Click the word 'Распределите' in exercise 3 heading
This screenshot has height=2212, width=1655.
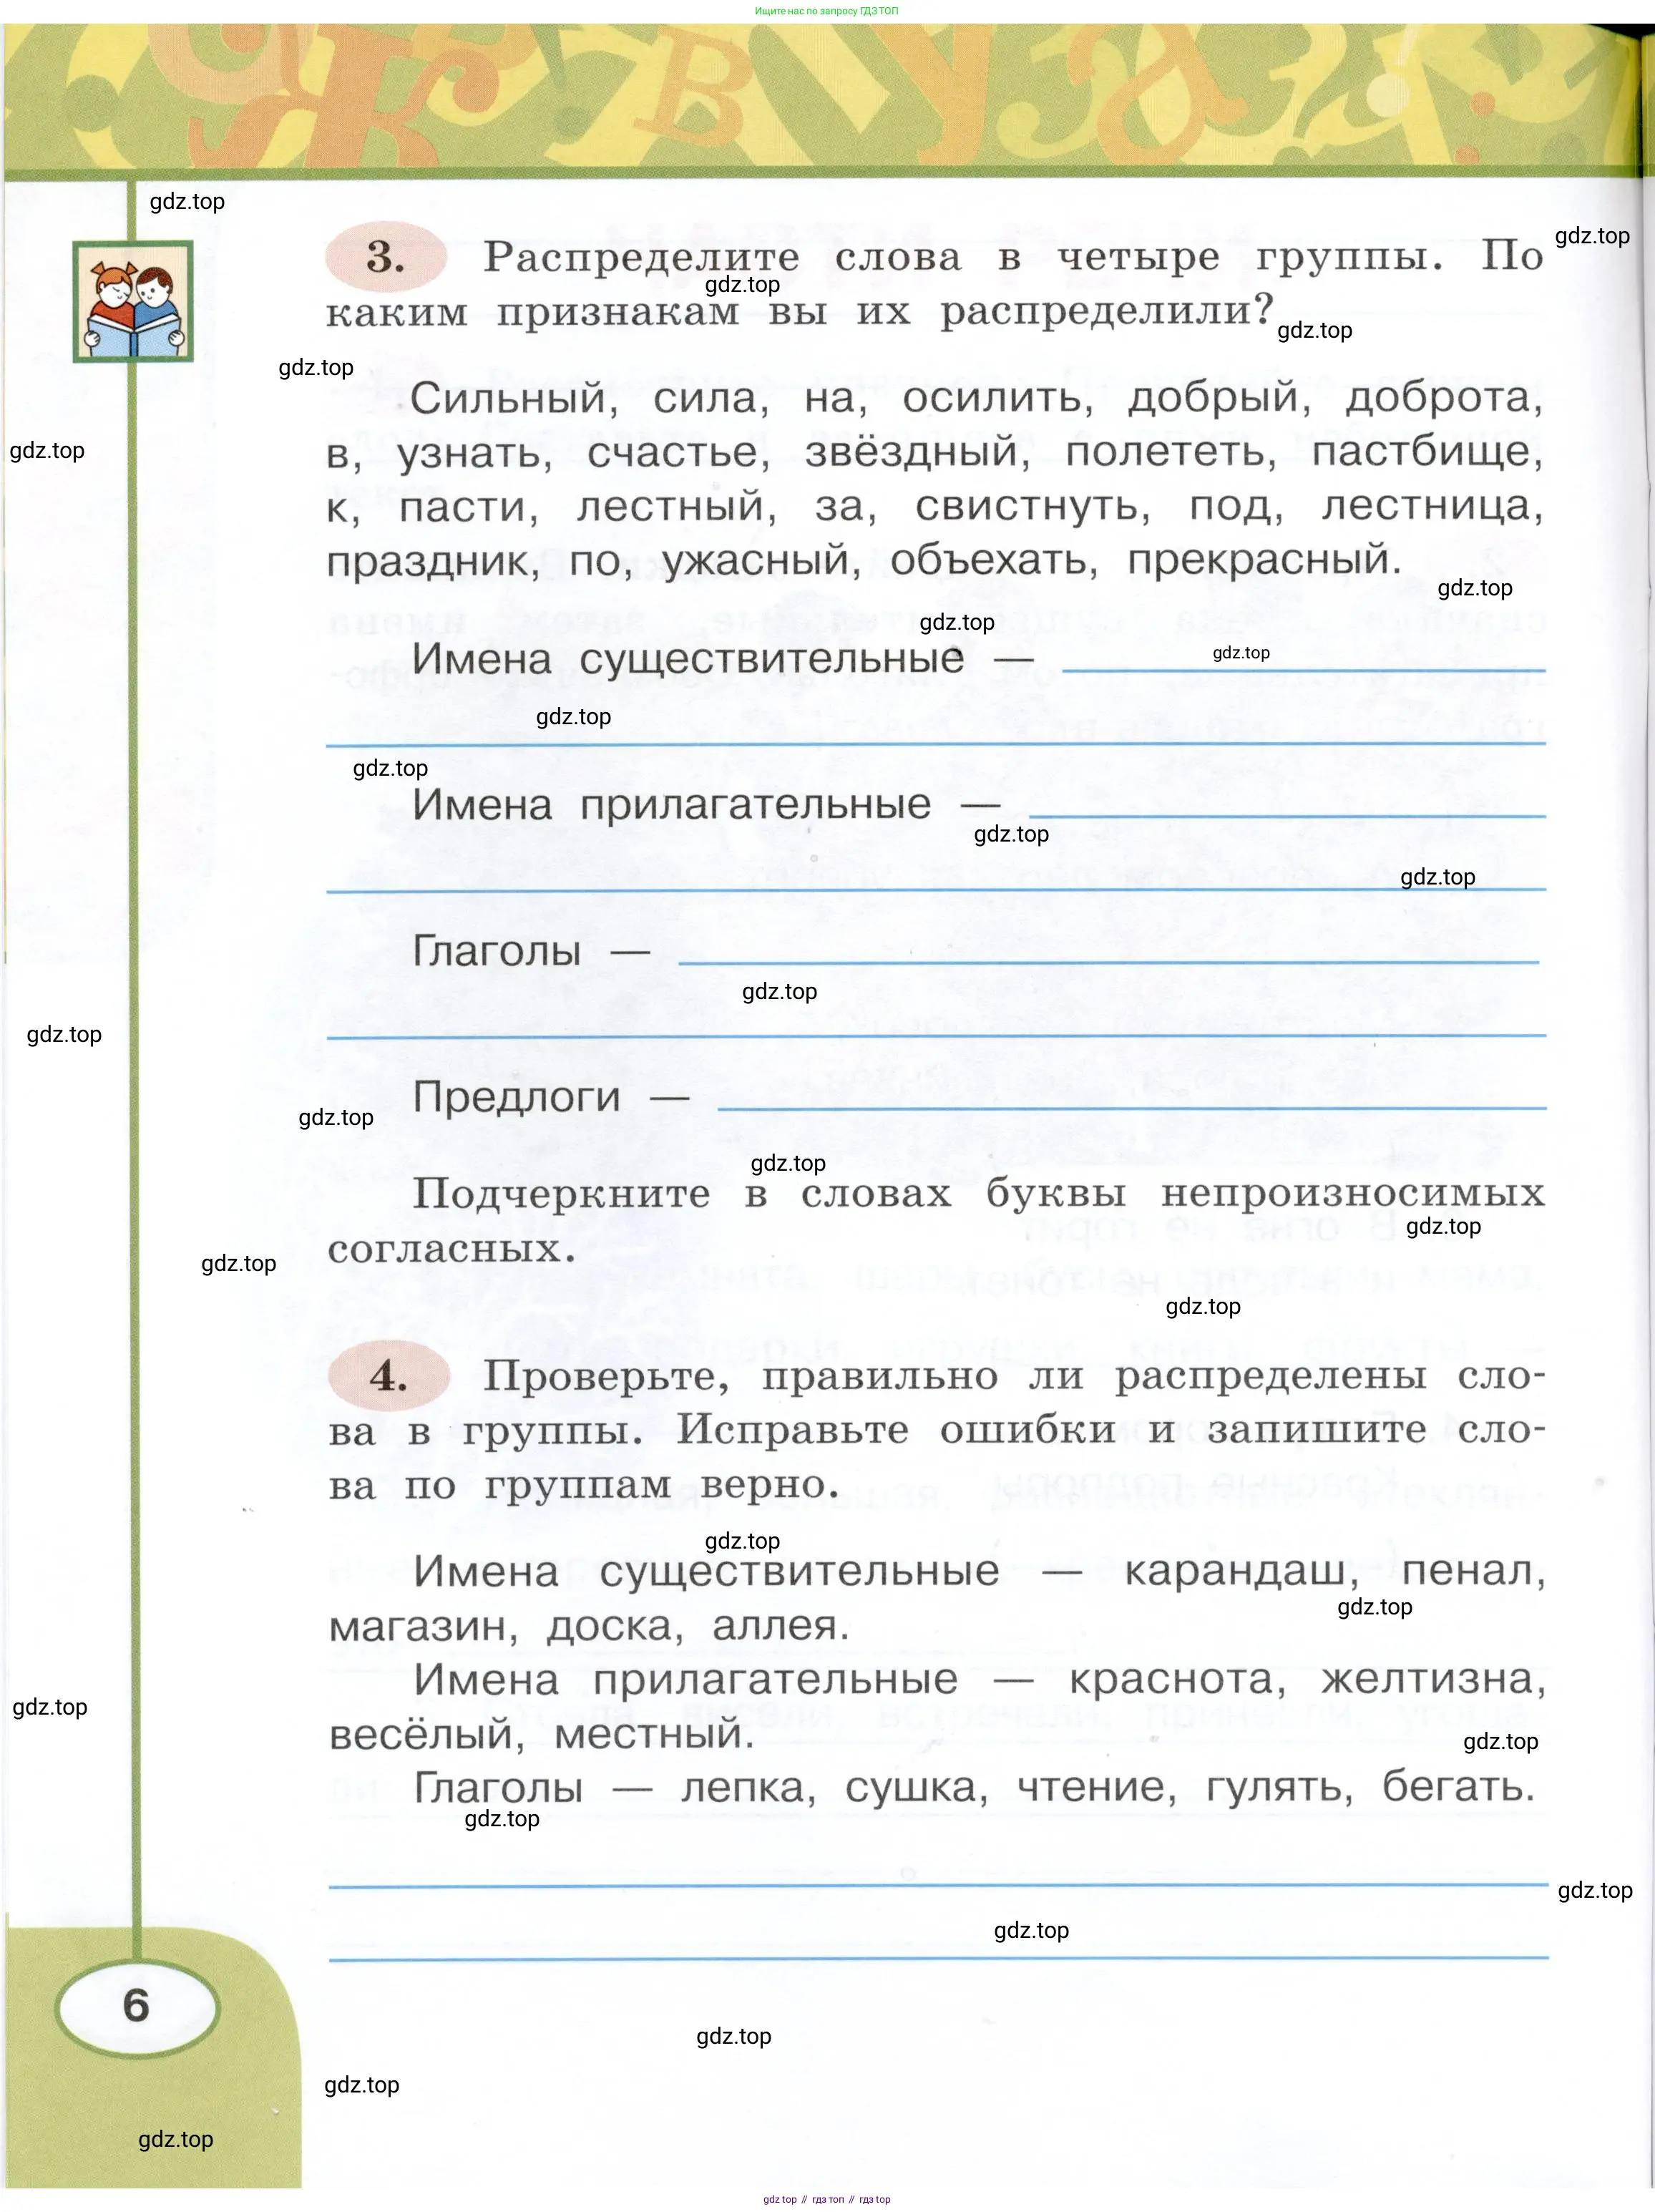(x=641, y=258)
